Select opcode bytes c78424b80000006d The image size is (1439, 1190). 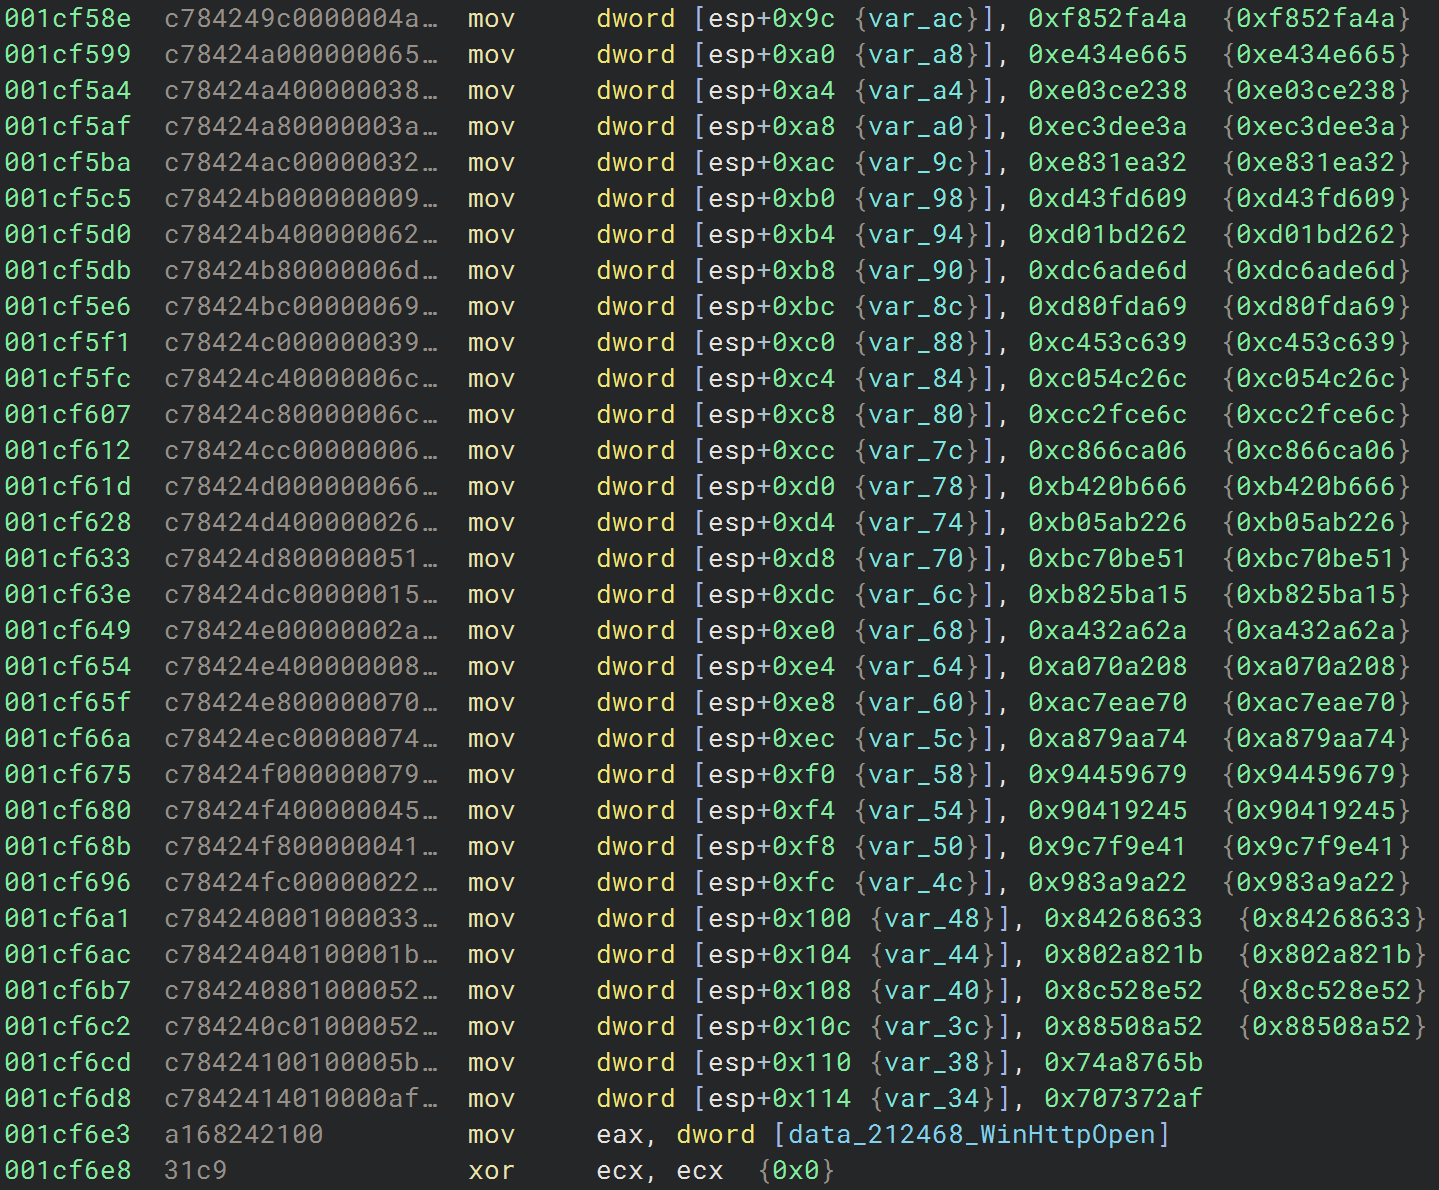pos(301,270)
